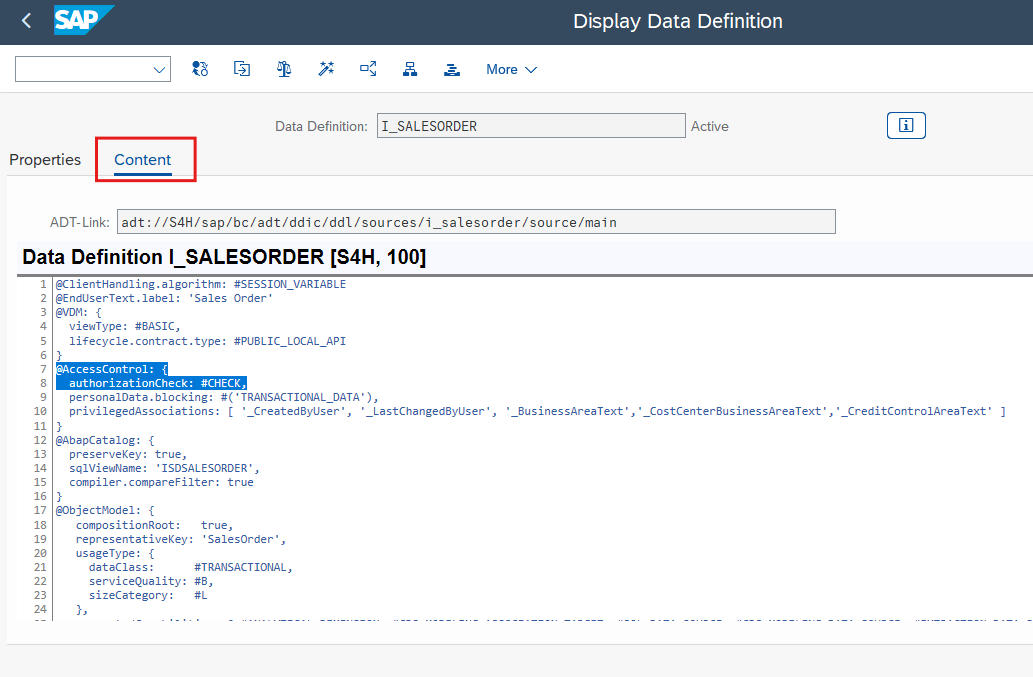
Task: Click line '@ClientHandling.algorithm: #SESSION_VARIABLE'
Action: coord(201,284)
